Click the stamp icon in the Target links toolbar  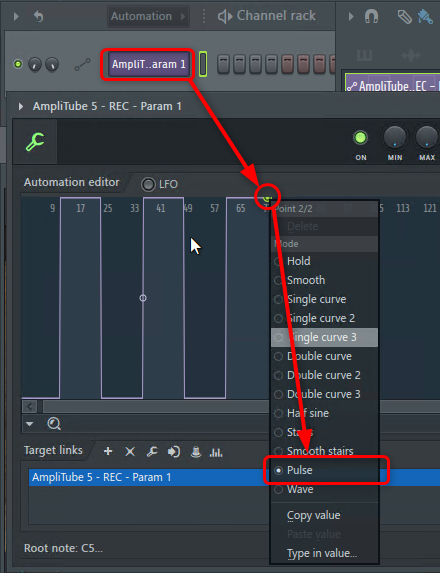point(196,452)
